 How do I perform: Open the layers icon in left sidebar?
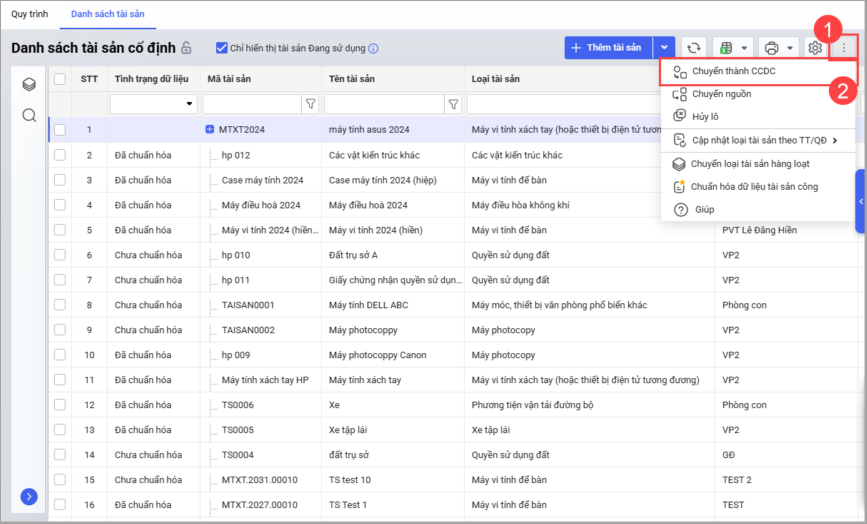pos(29,84)
